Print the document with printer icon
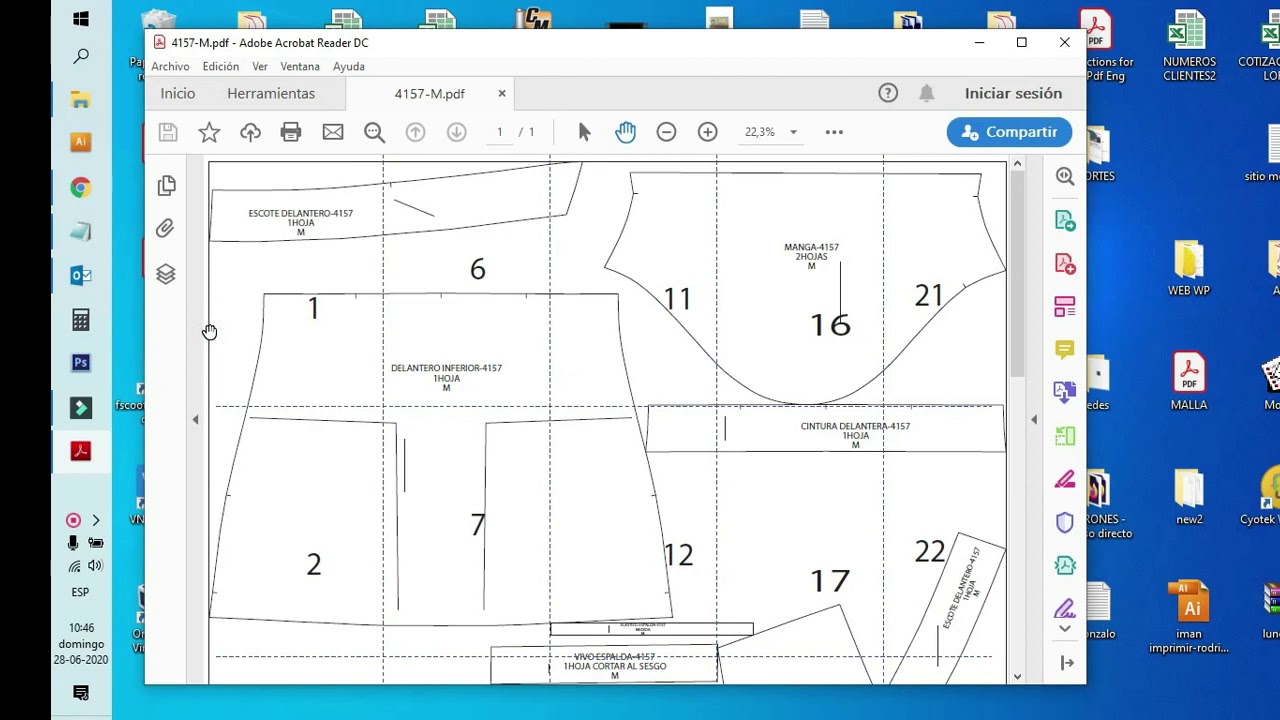The width and height of the screenshot is (1280, 720). (291, 132)
